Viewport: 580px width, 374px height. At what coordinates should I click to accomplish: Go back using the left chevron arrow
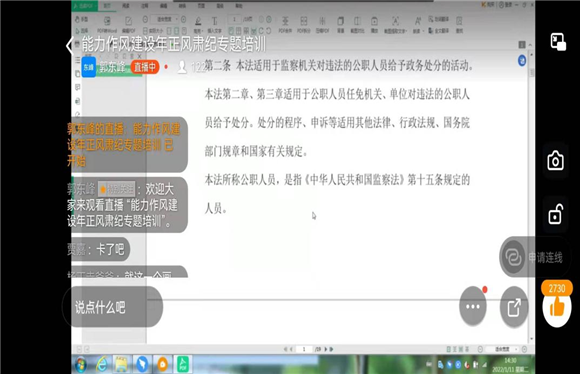(x=69, y=45)
